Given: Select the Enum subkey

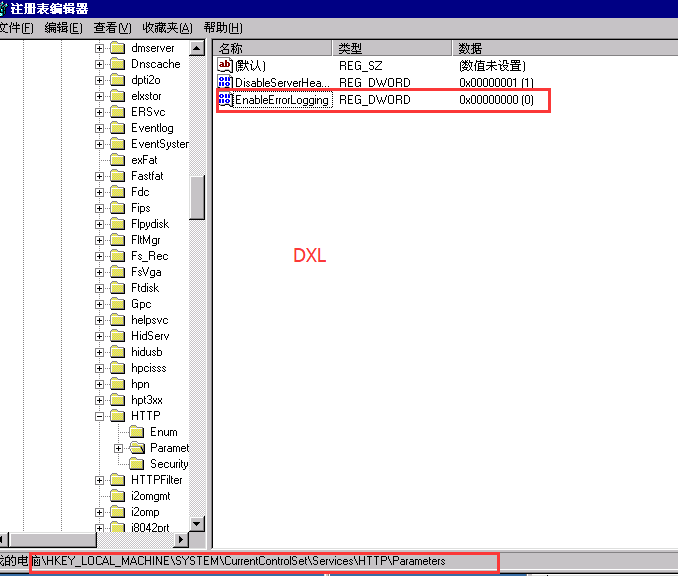Looking at the screenshot, I should [x=163, y=432].
